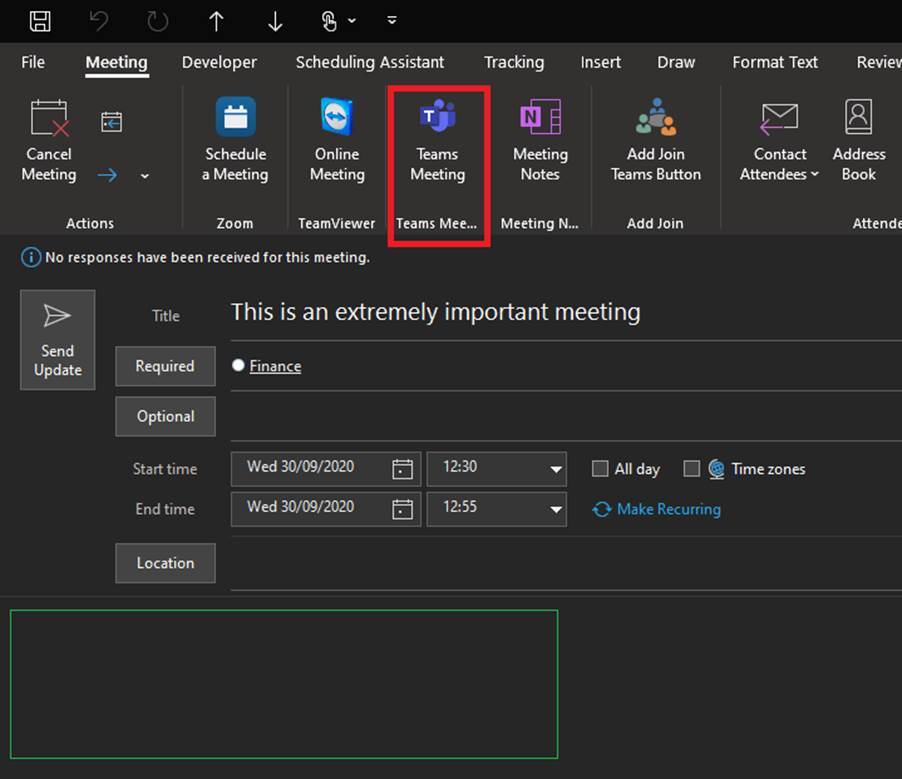Go to next item with down arrow
This screenshot has width=902, height=779.
click(275, 21)
